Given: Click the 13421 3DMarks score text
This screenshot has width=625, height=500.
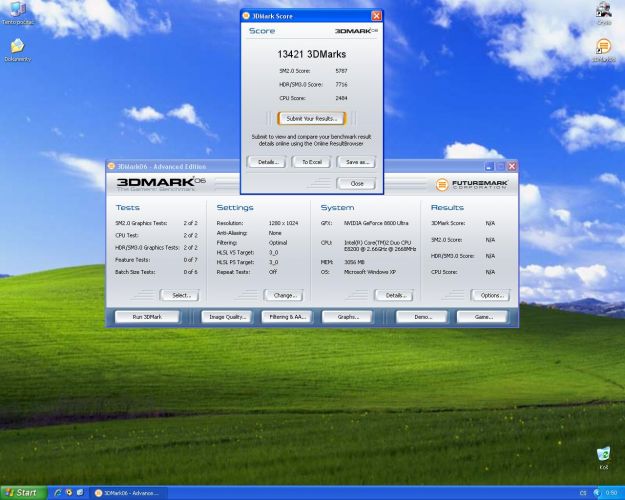Looking at the screenshot, I should (312, 54).
